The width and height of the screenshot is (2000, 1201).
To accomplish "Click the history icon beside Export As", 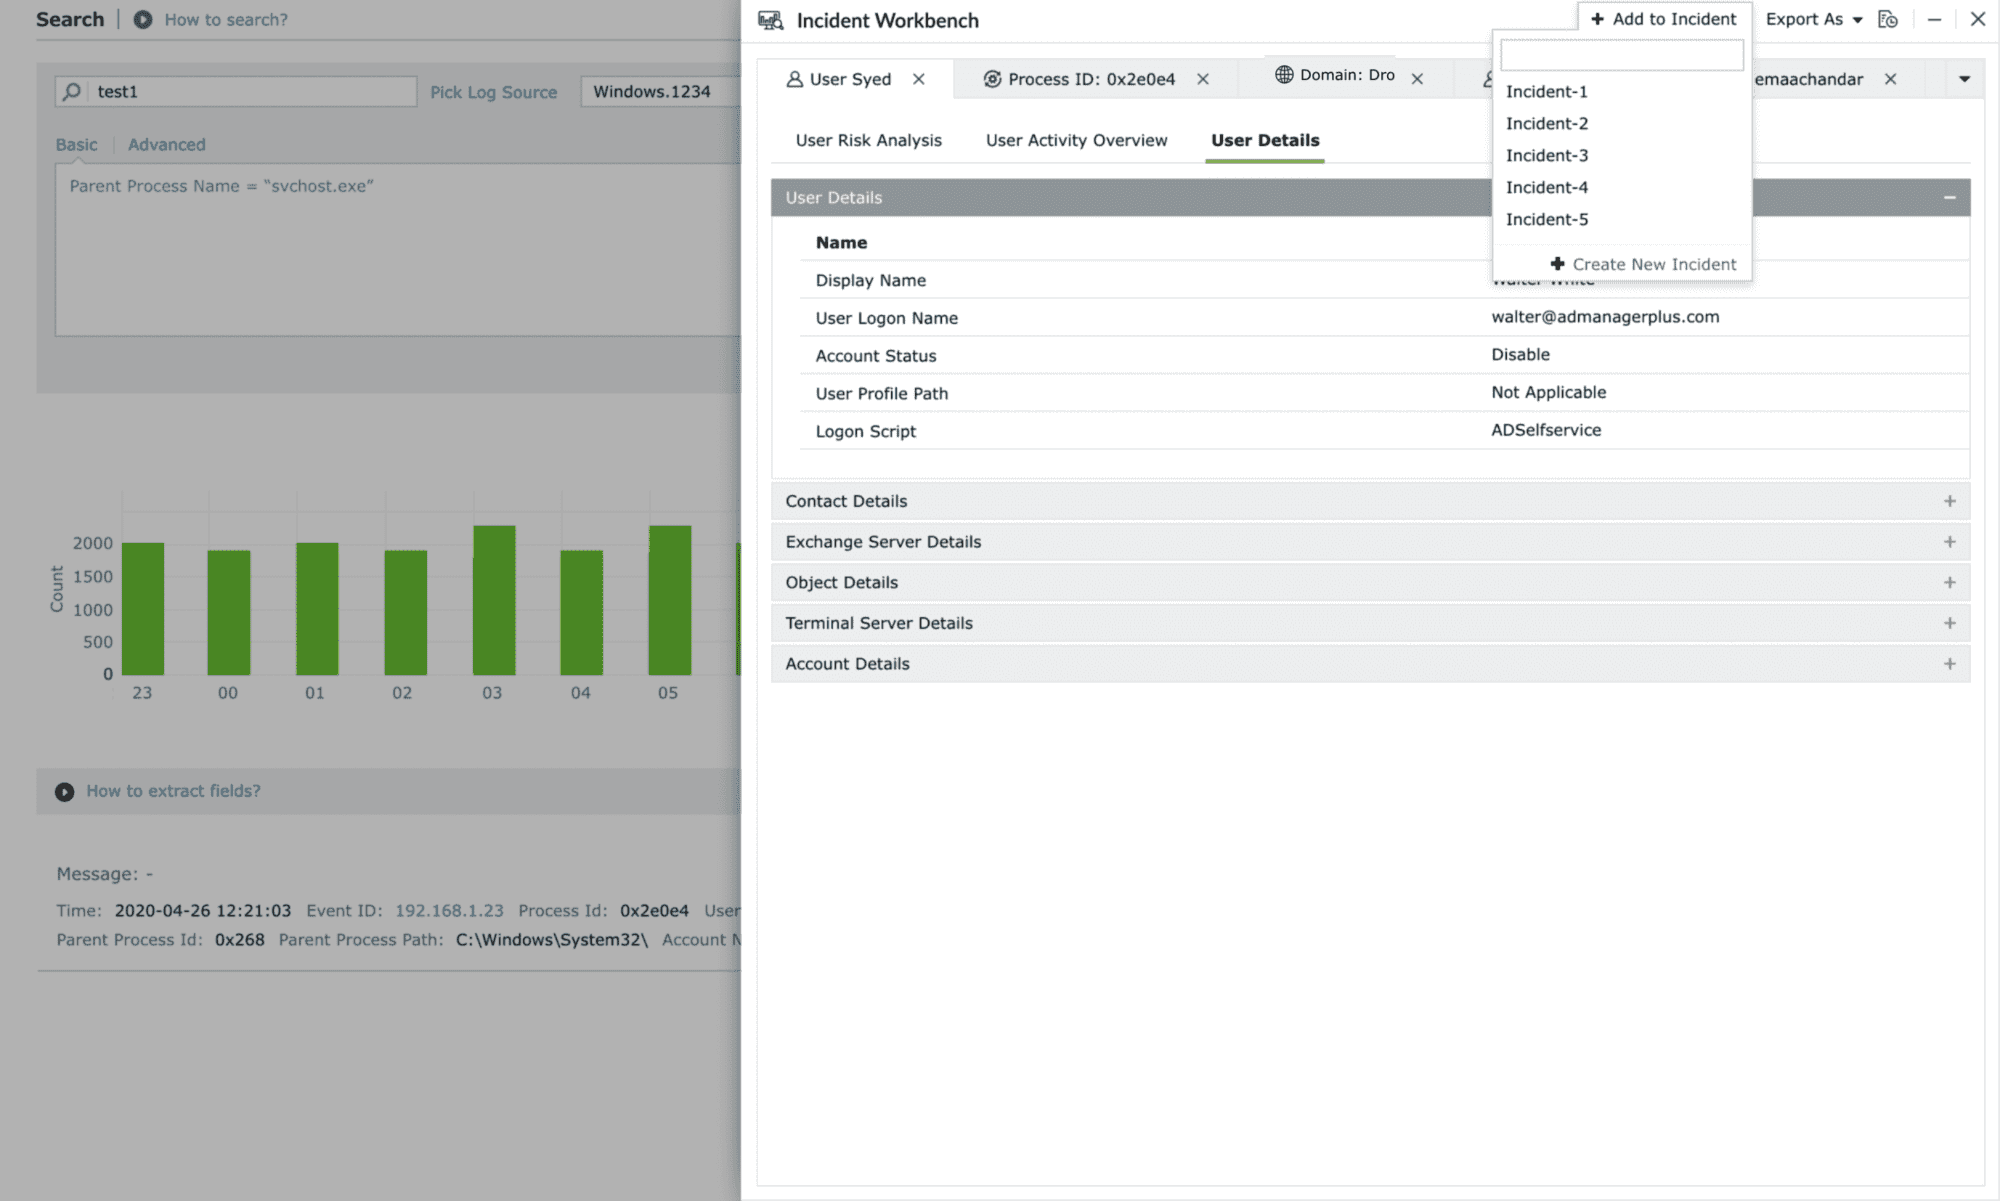I will point(1888,19).
